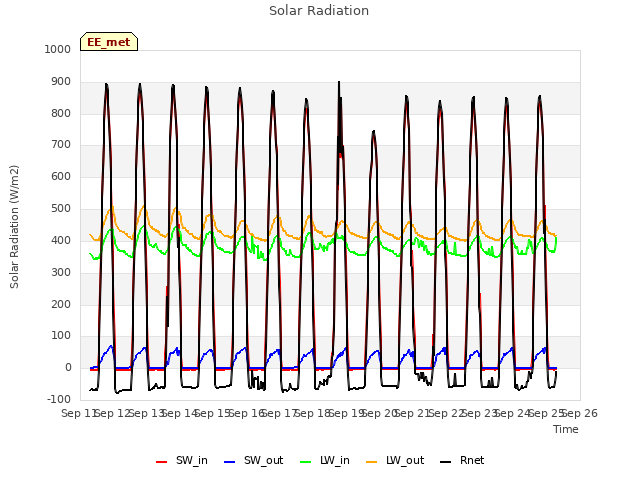The image size is (640, 480).
Task: Click the 800 y-axis tick label
Action: pos(61,113)
